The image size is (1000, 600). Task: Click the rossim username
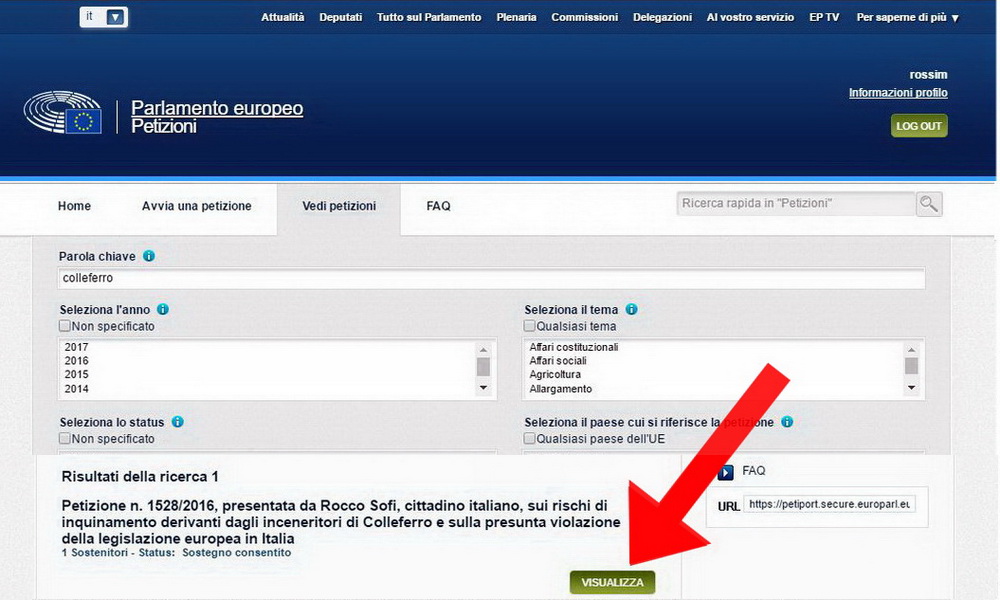coord(928,75)
